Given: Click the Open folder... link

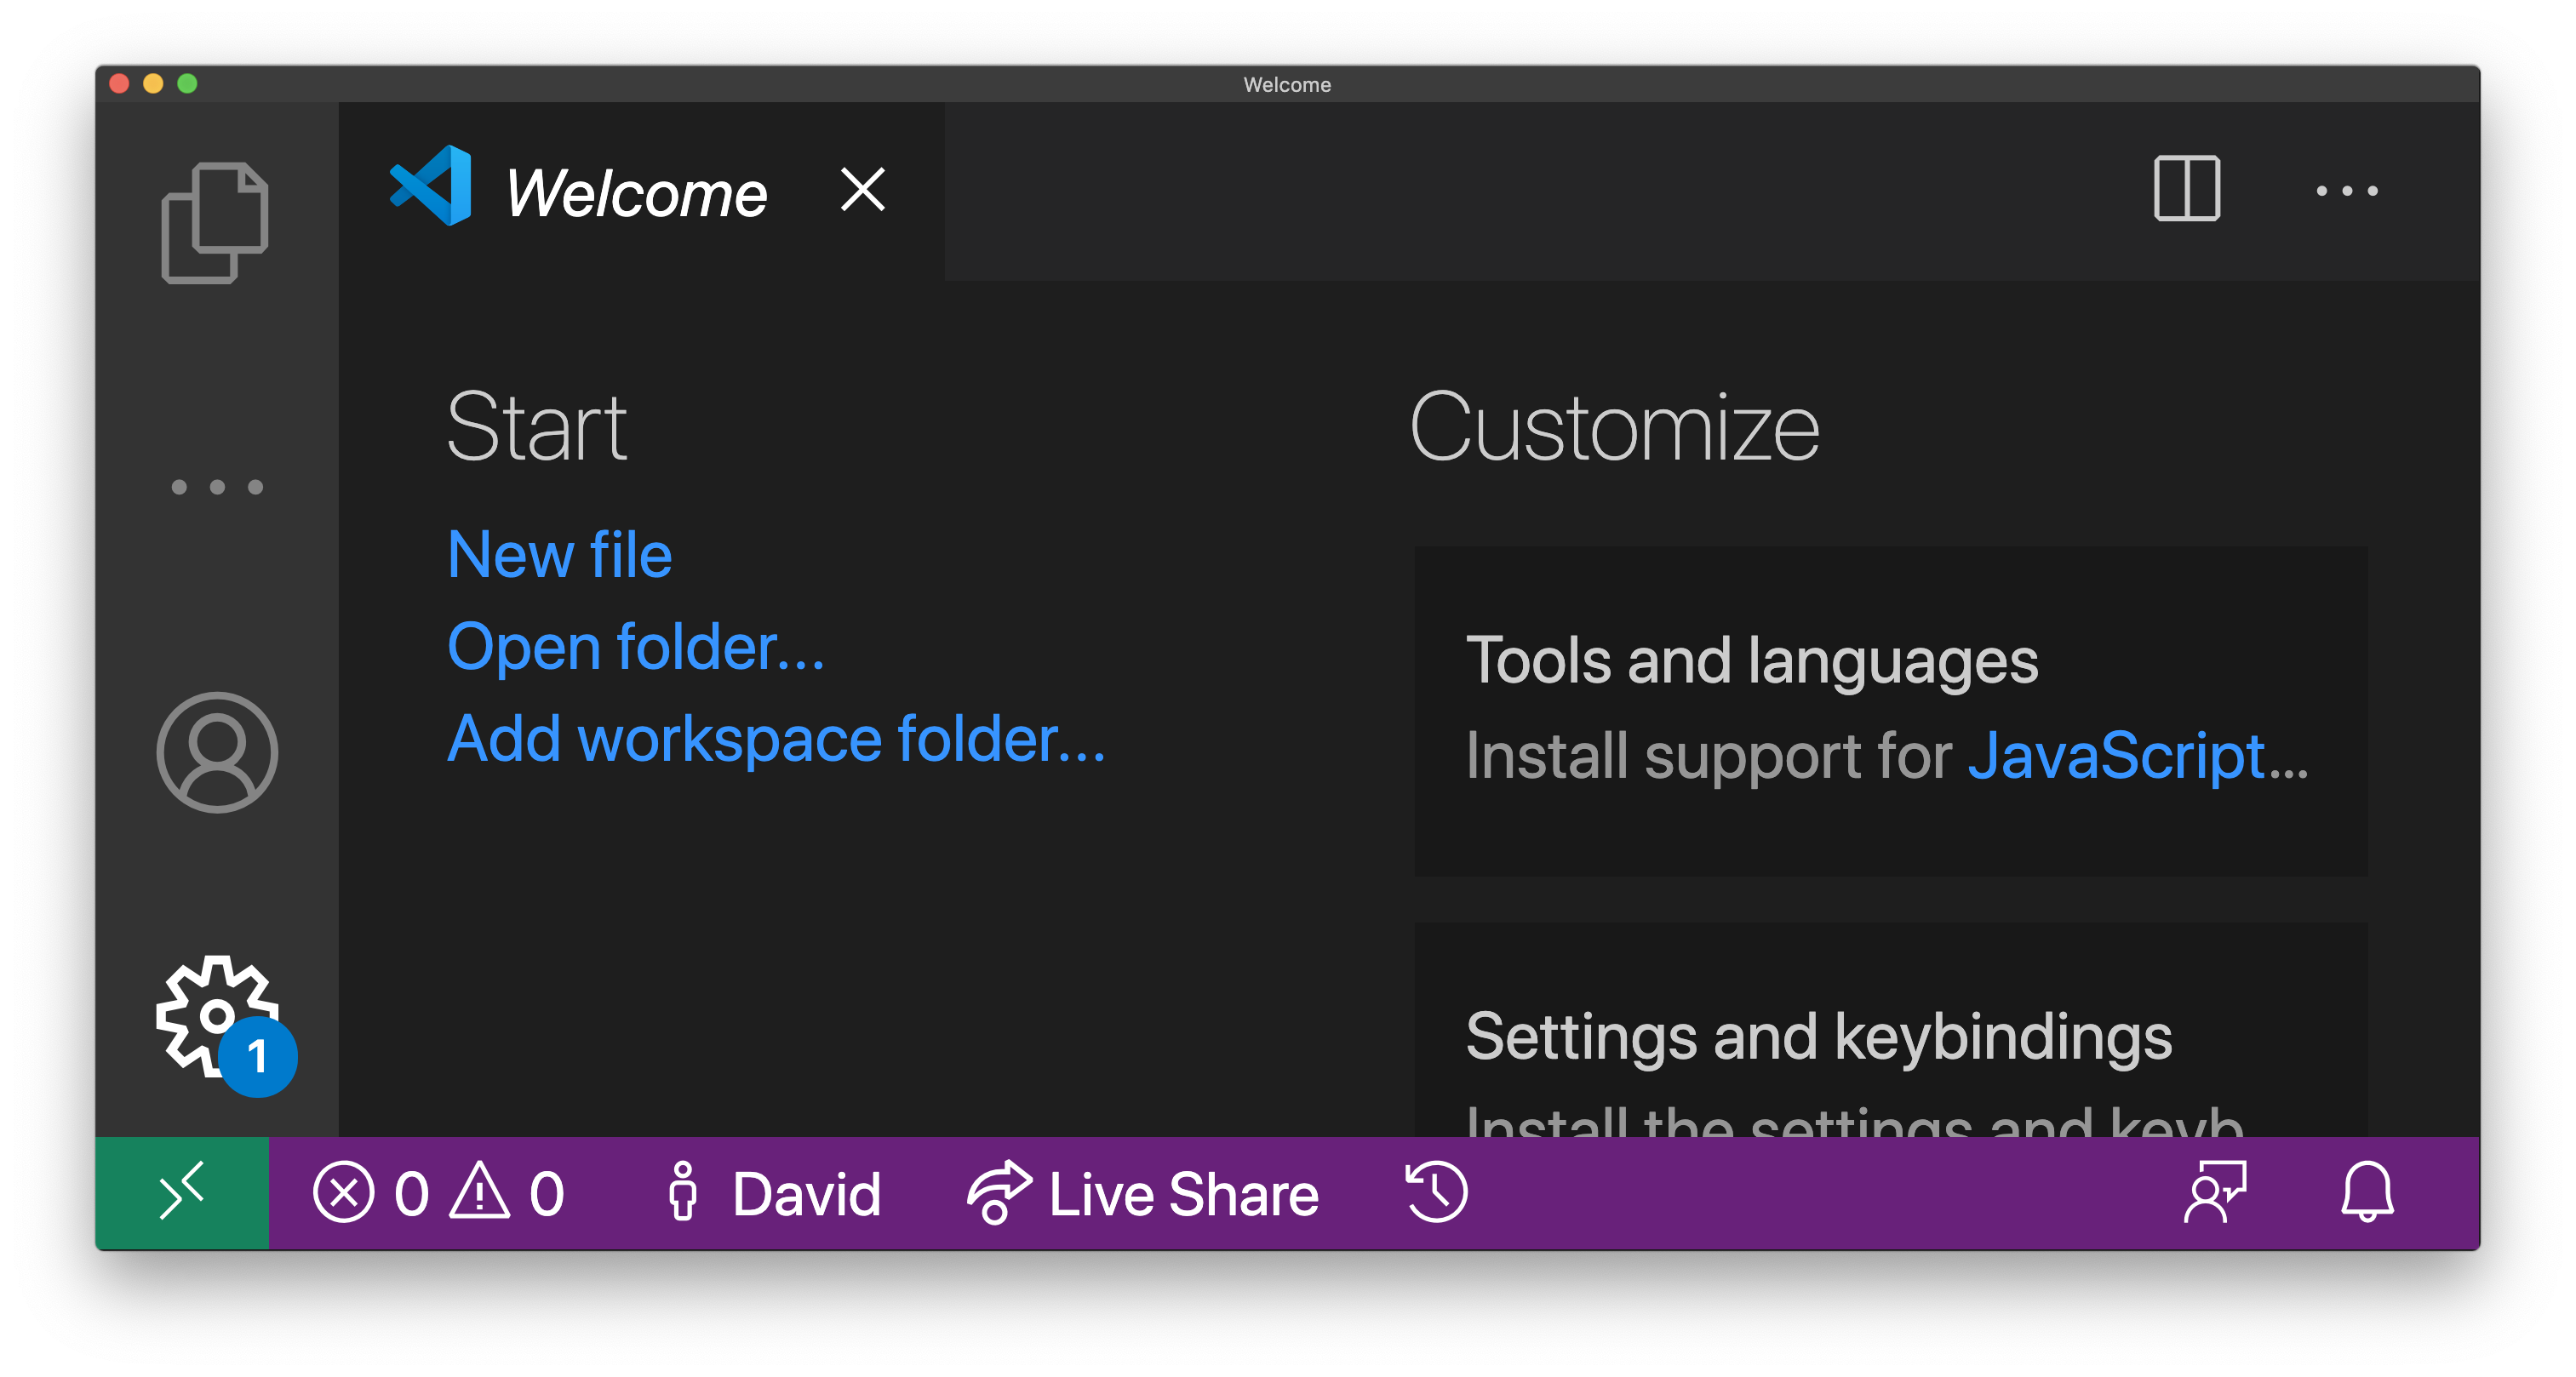Looking at the screenshot, I should [x=635, y=647].
